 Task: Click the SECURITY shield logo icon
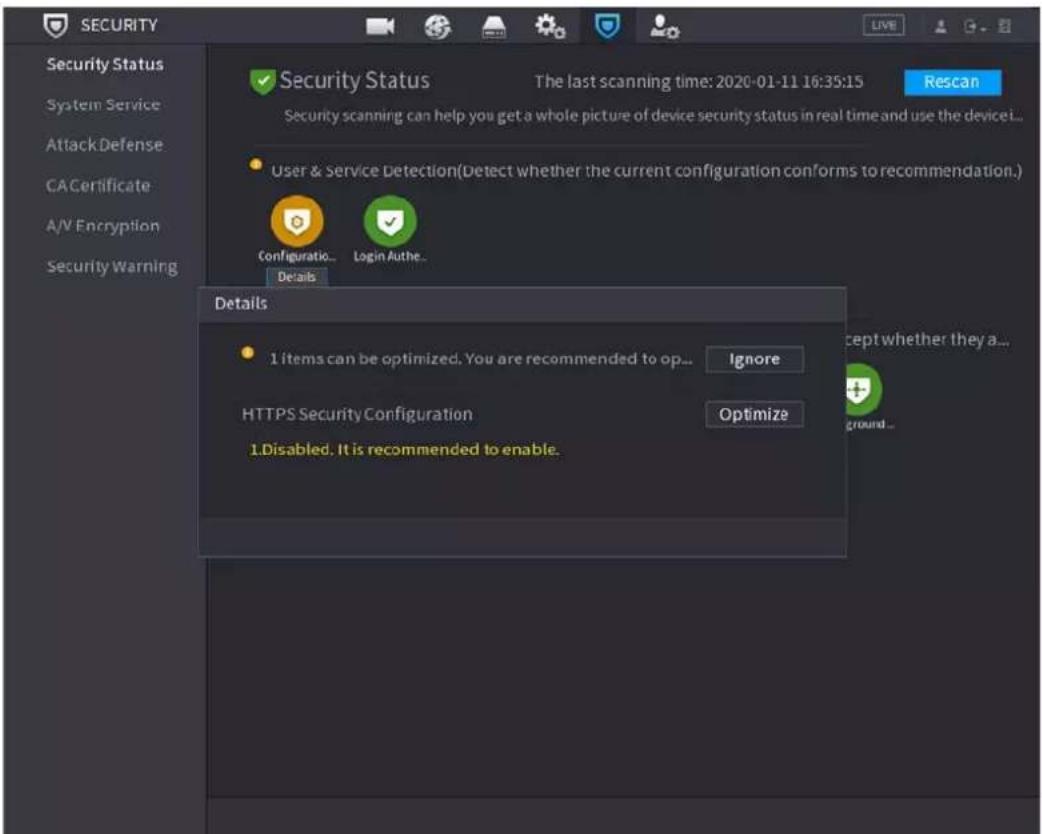[x=55, y=25]
